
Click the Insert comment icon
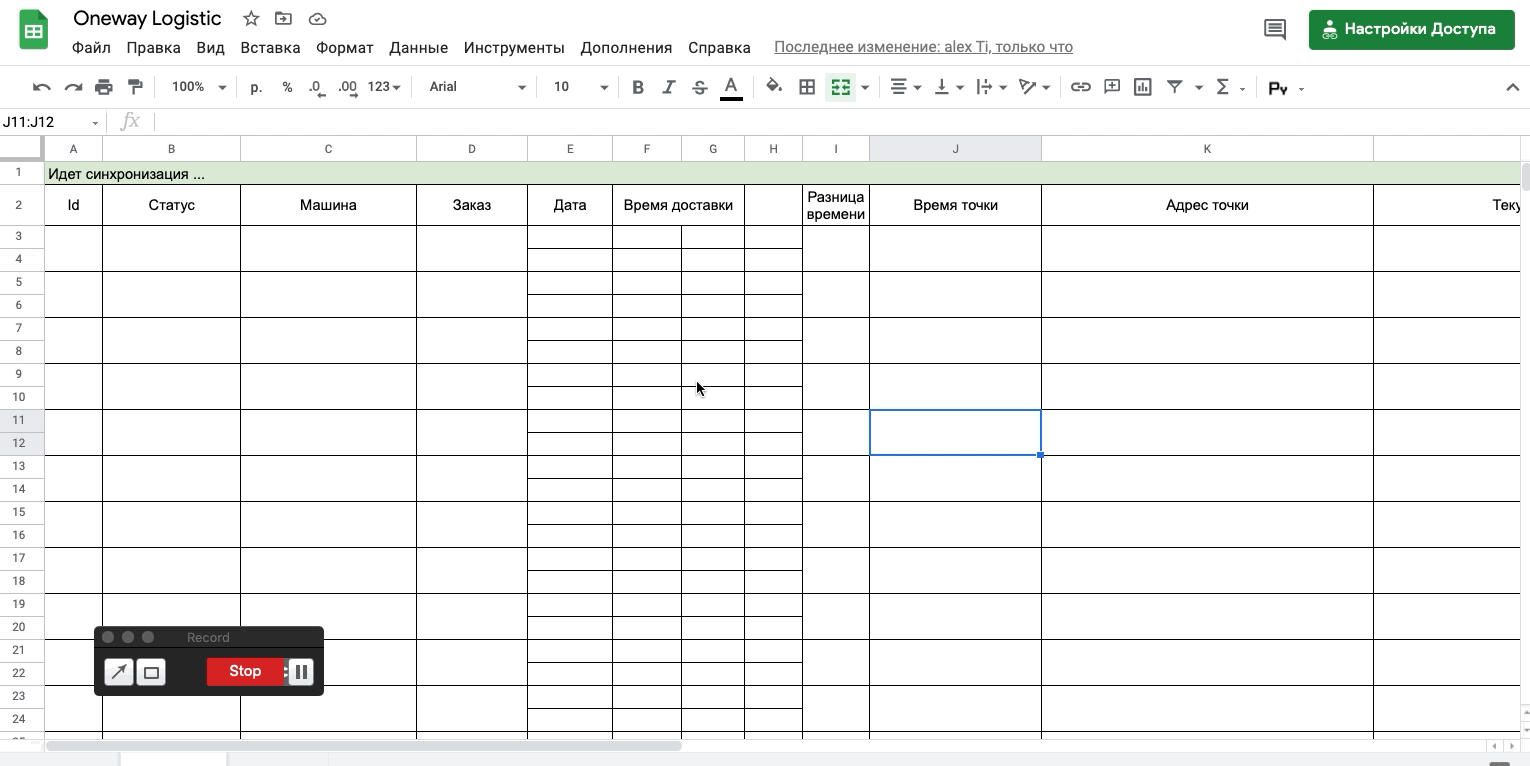coord(1111,87)
